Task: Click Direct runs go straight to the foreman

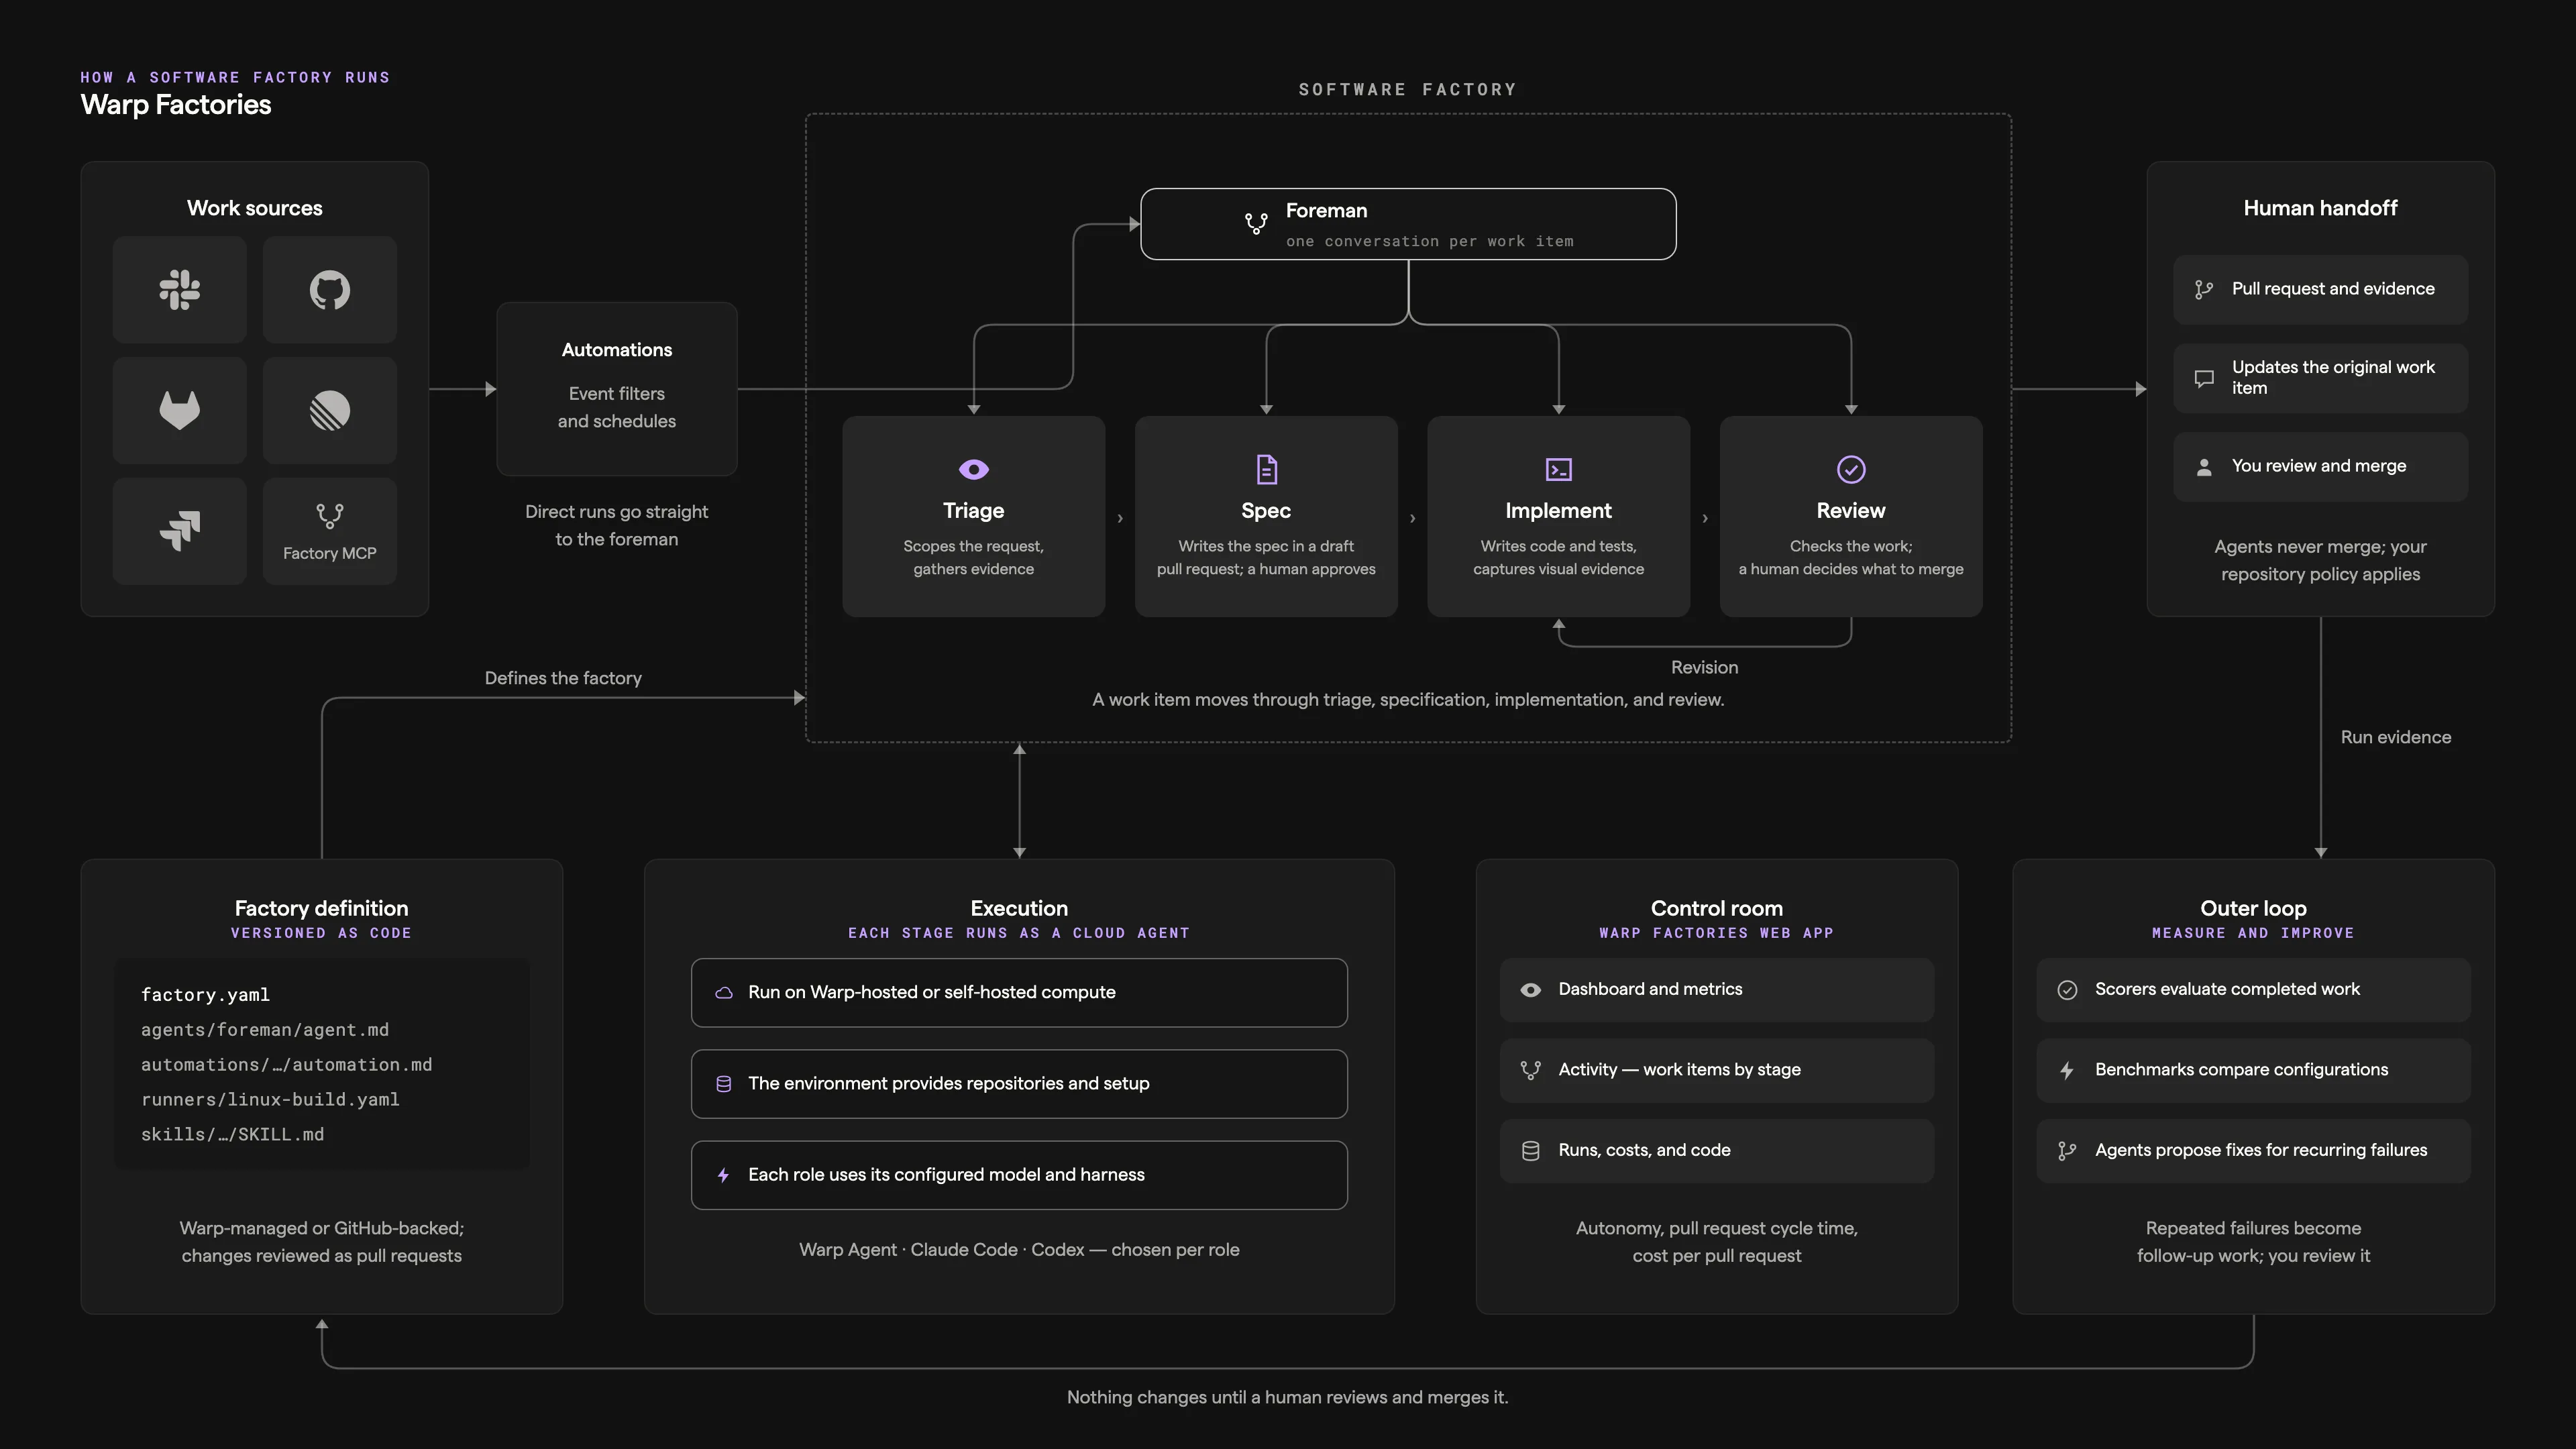Action: click(617, 526)
